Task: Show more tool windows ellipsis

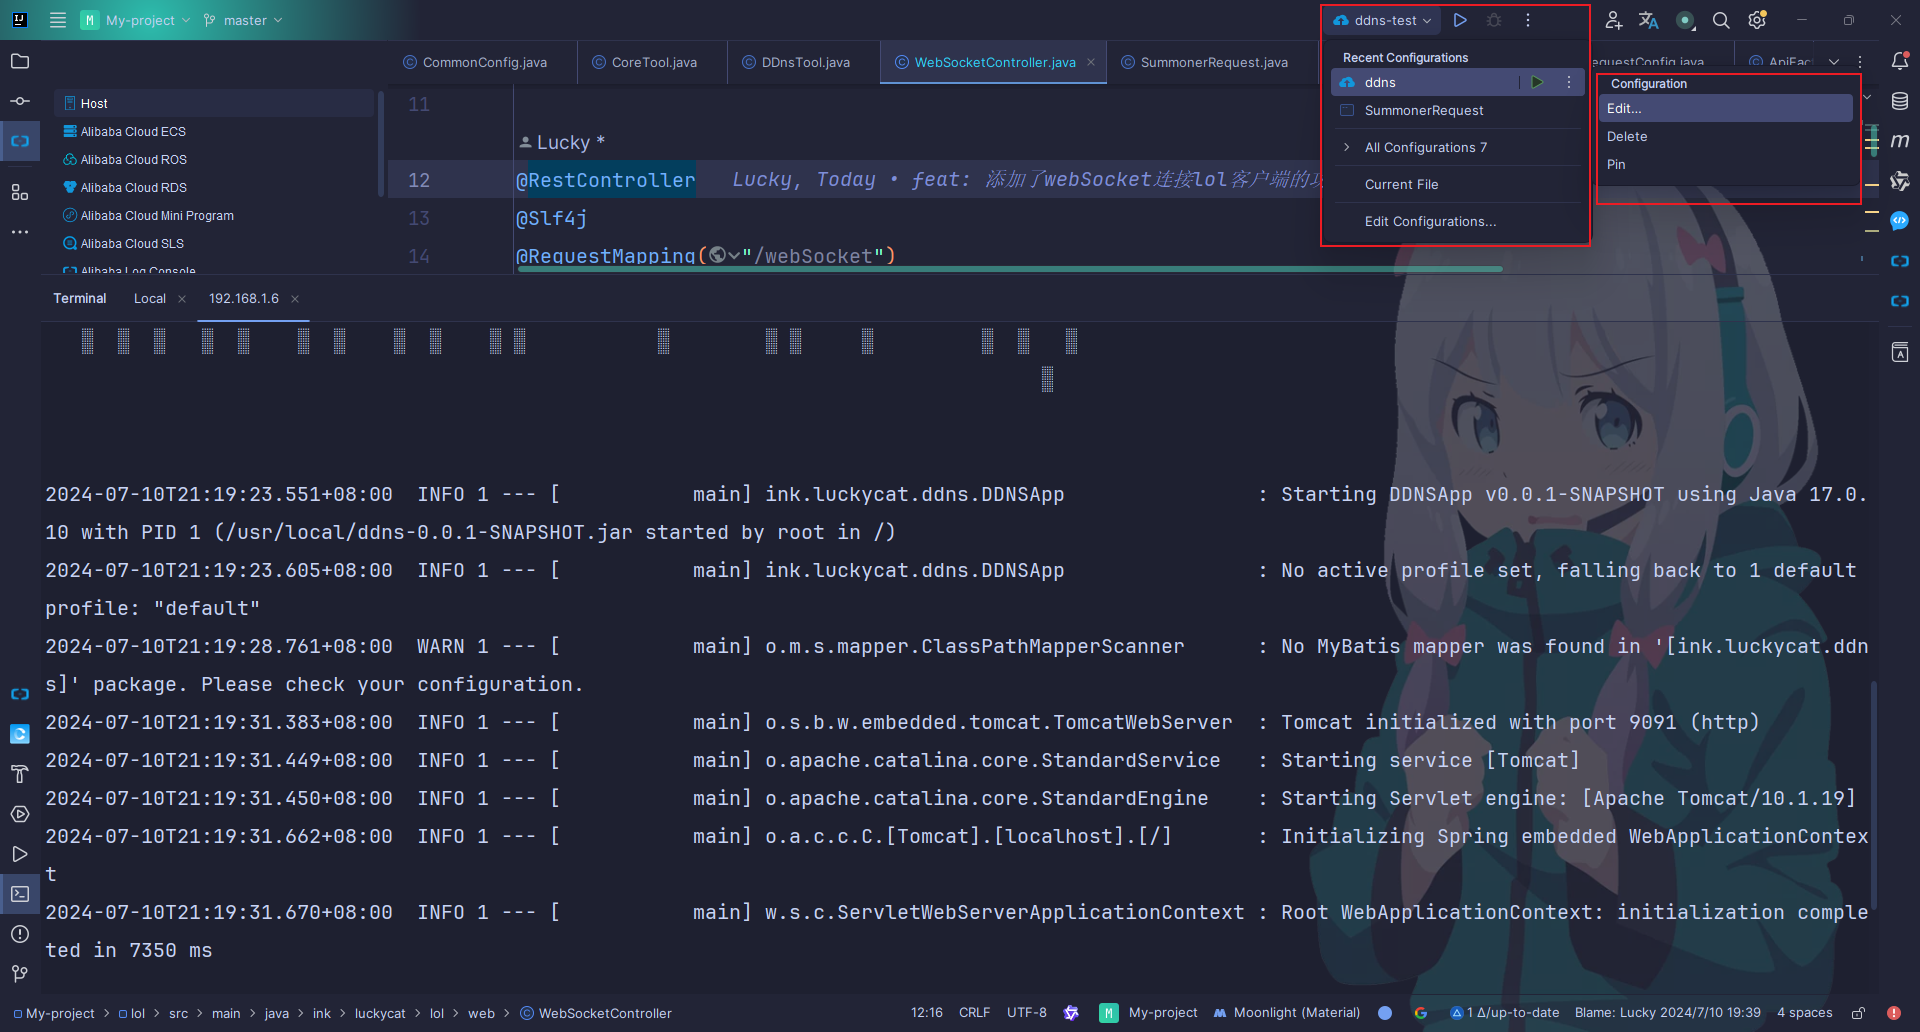Action: click(20, 232)
